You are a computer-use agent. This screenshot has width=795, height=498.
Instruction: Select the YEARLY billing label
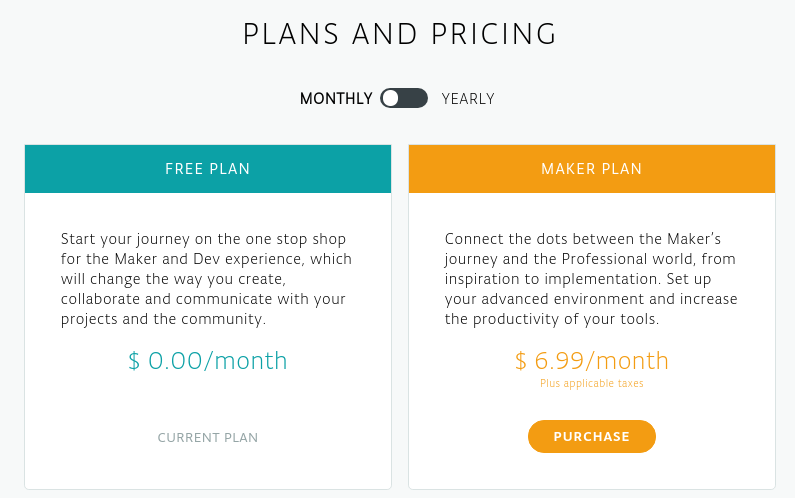coord(468,99)
